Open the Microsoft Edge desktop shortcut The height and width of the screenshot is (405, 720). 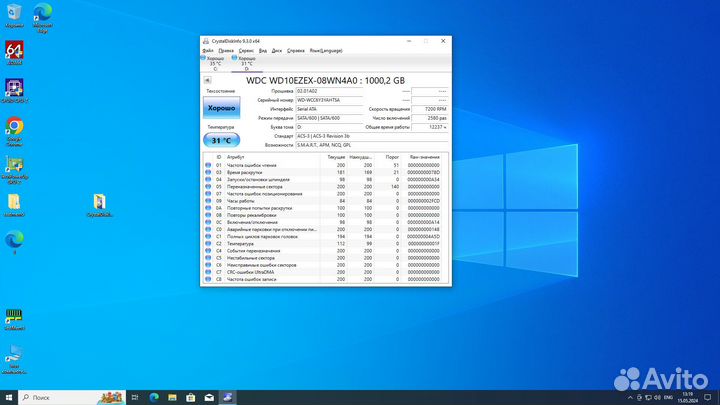[x=42, y=17]
